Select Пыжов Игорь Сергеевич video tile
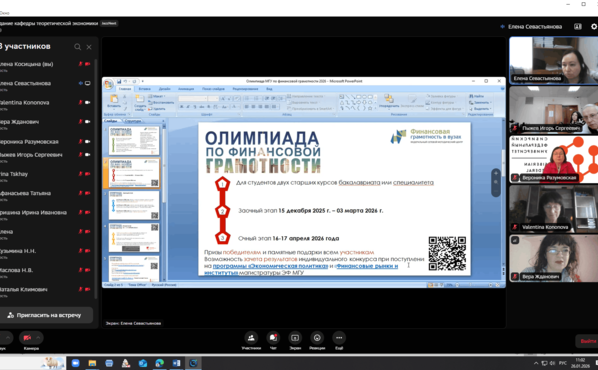The width and height of the screenshot is (598, 370). [x=554, y=110]
